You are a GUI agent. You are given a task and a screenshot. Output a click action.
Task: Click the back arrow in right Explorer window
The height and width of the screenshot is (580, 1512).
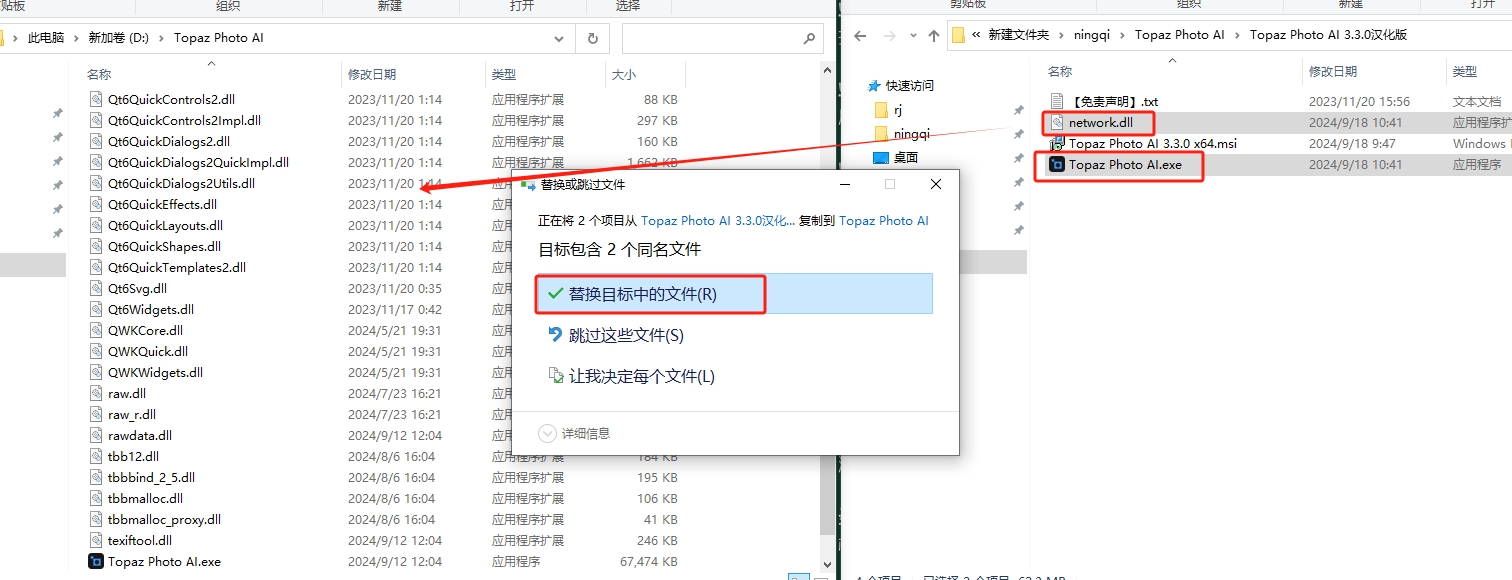(x=859, y=35)
